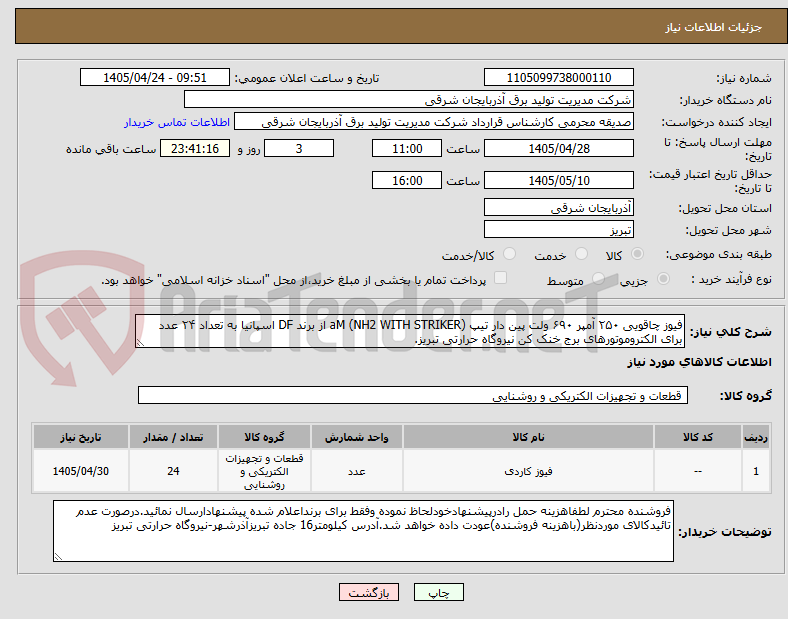Viewport: 788px width, 619px height.
Task: Click the جزئیات اطلاعات نیاز page header
Action: pyautogui.click(x=714, y=27)
